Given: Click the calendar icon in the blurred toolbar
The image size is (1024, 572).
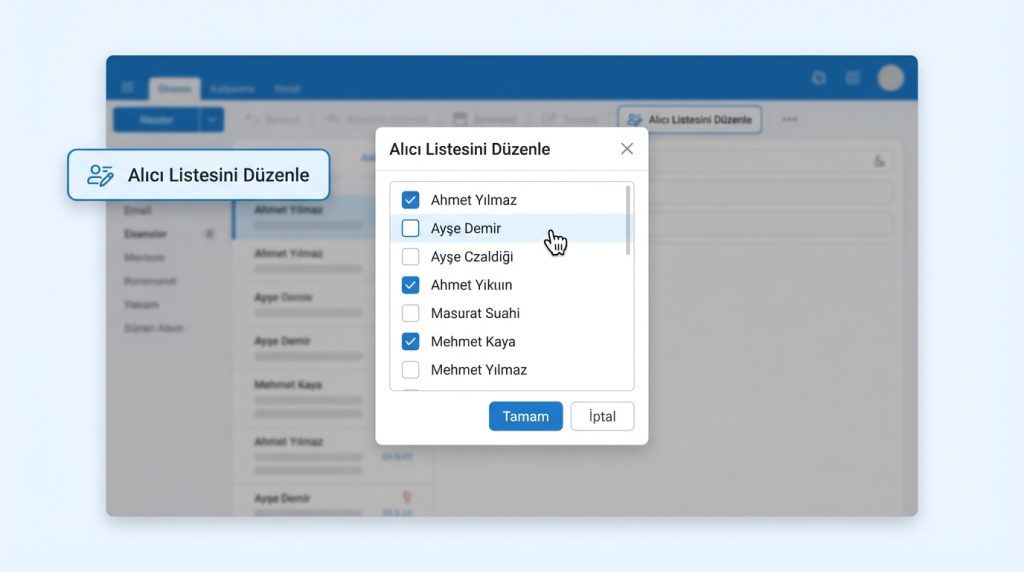Looking at the screenshot, I should (x=460, y=119).
